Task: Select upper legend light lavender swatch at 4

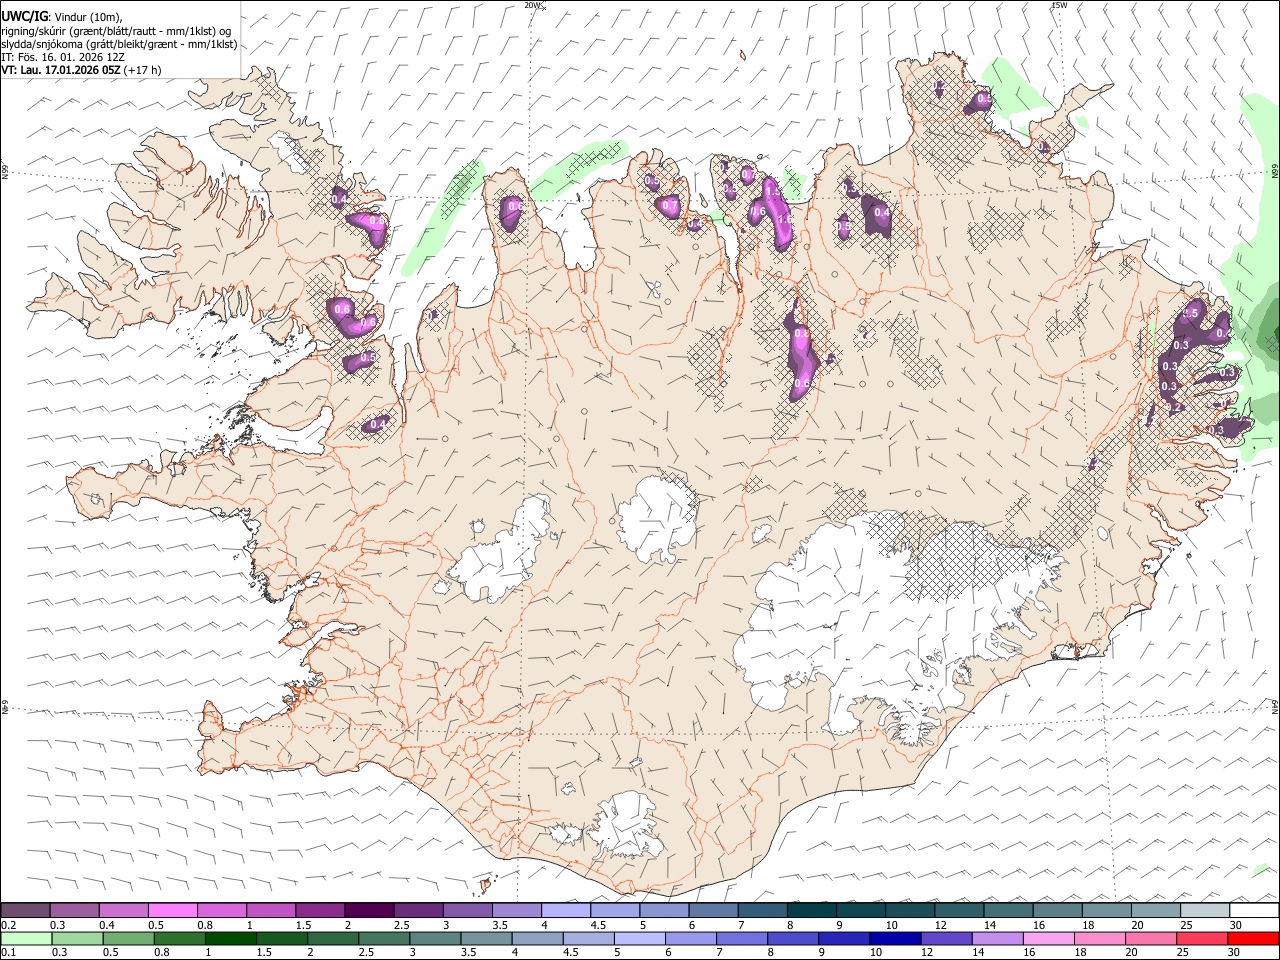Action: point(566,911)
